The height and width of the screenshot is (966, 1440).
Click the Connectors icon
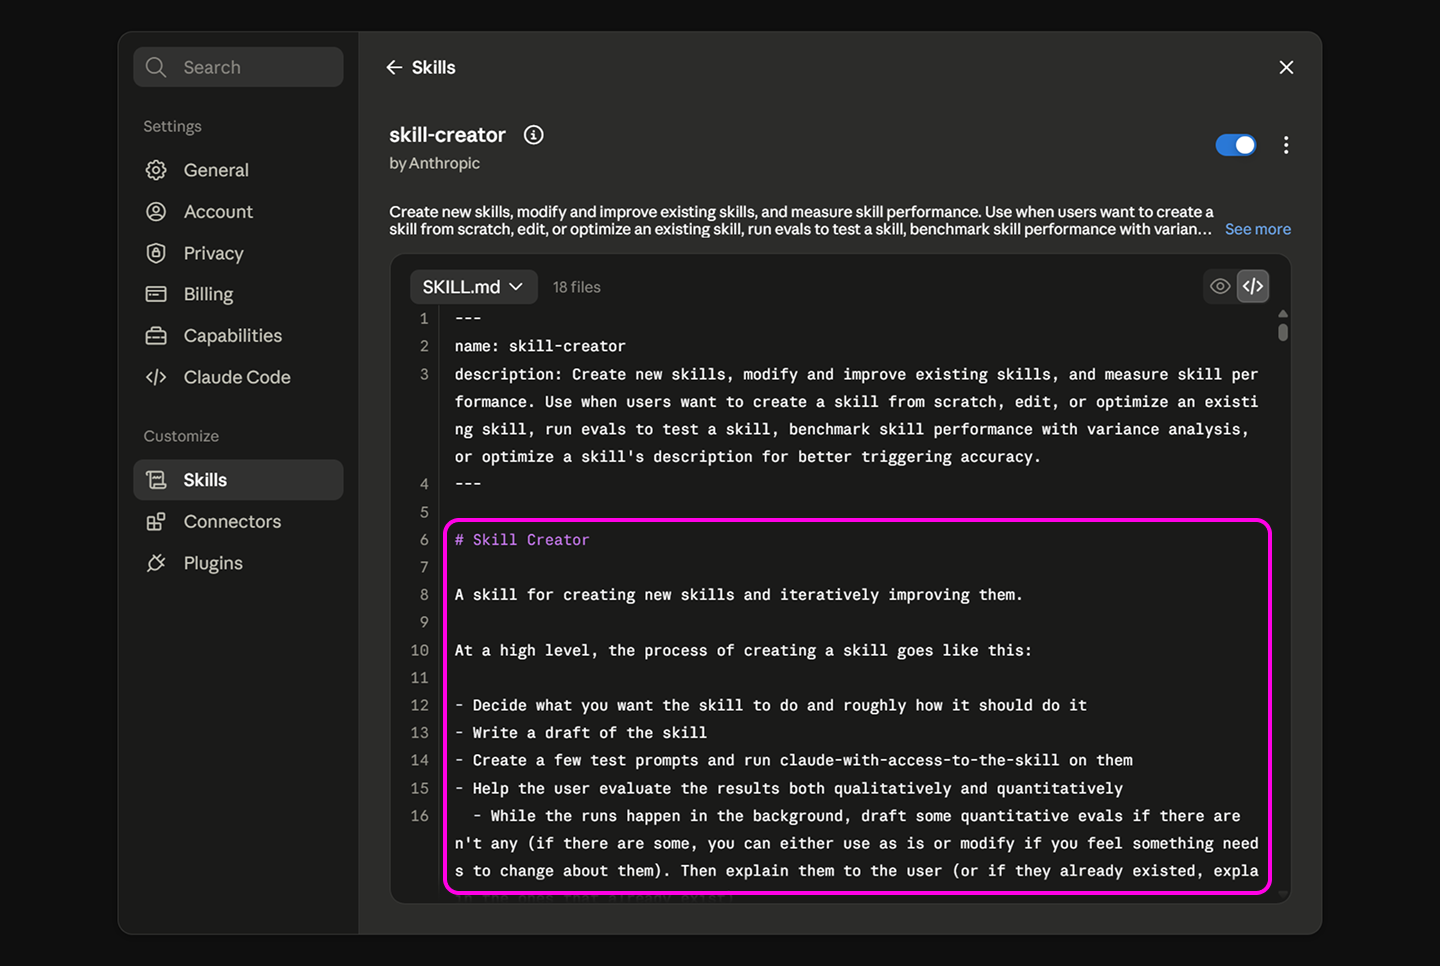(156, 522)
